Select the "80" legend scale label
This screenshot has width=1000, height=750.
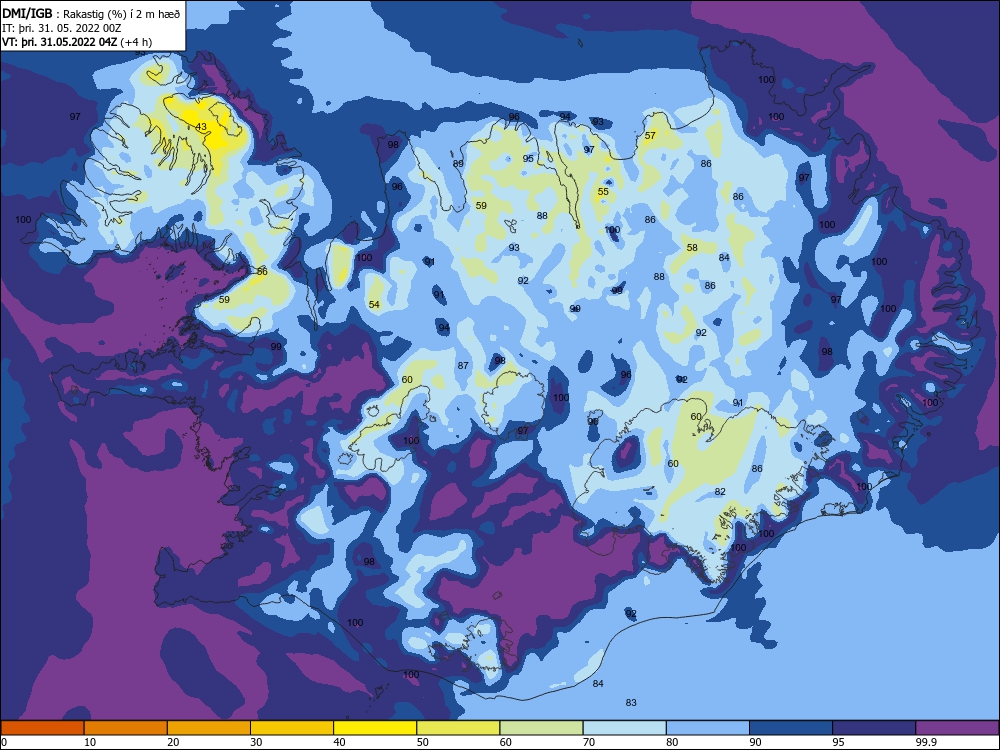coord(672,742)
